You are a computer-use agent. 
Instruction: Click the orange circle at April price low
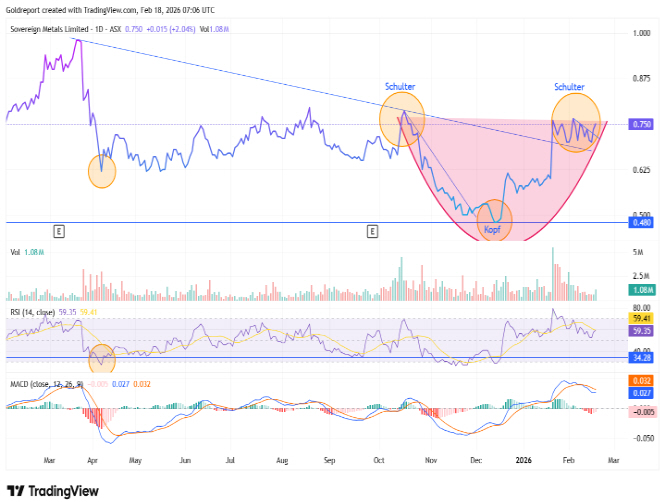tap(102, 171)
